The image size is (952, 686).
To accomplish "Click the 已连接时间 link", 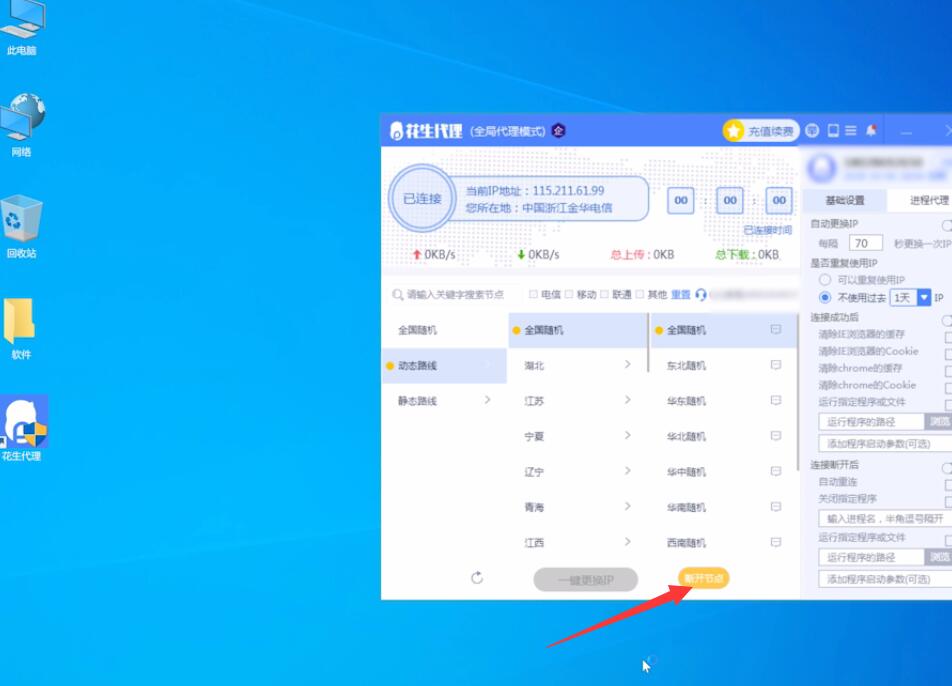I will pyautogui.click(x=767, y=230).
